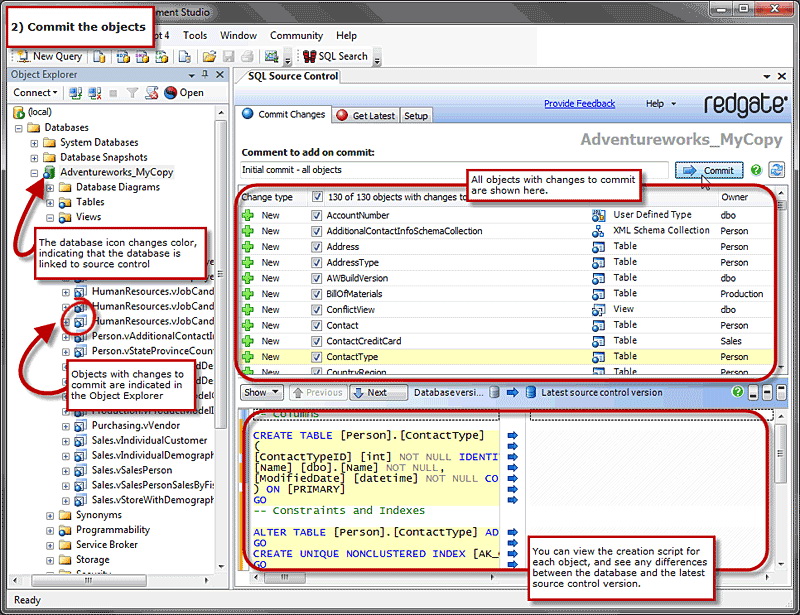Click the refresh icon beside Commit
This screenshot has height=615, width=800.
coord(777,170)
